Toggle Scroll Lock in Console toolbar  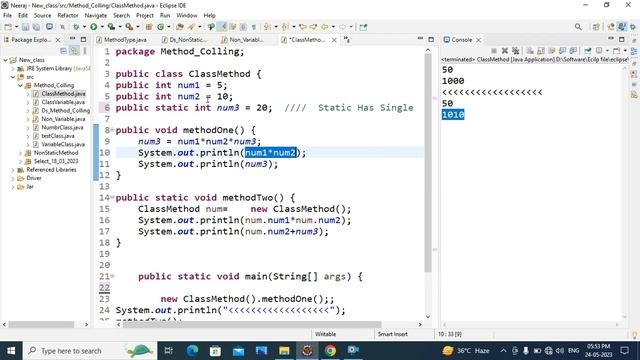[x=541, y=51]
